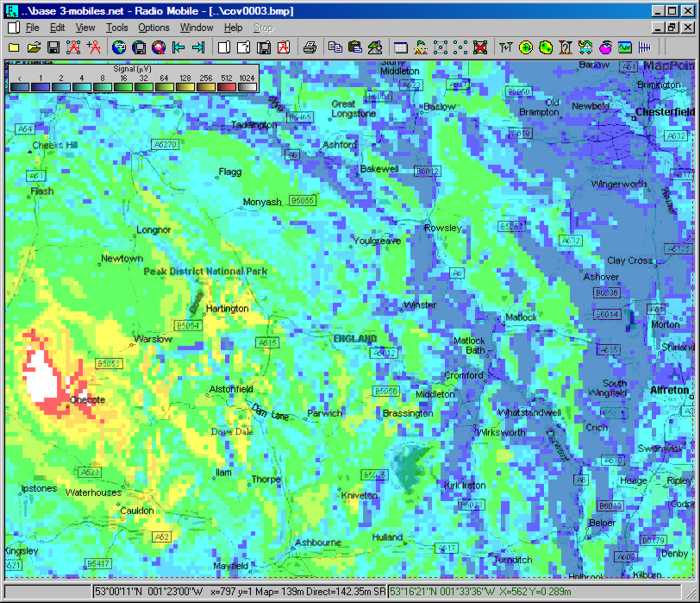
Task: Run single polar coverage yellow circle icon
Action: 525,47
